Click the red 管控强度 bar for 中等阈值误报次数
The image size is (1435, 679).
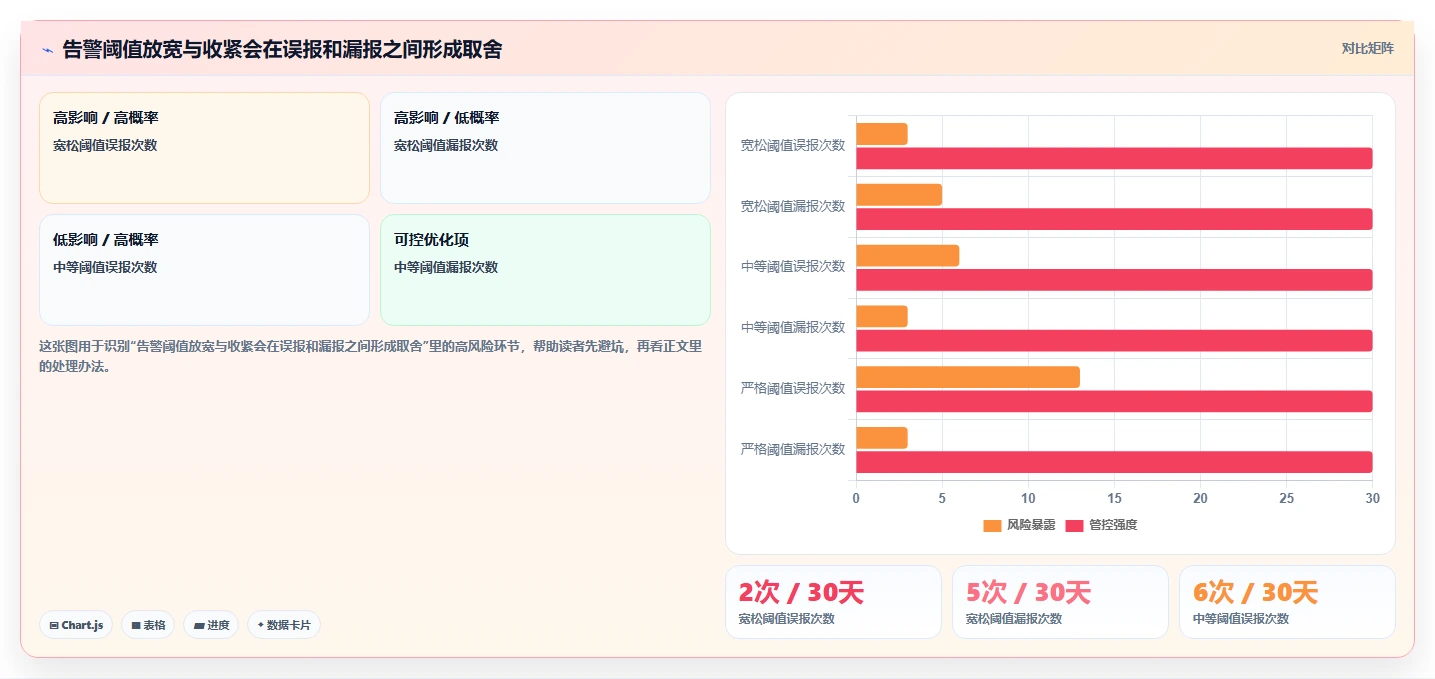[1114, 280]
